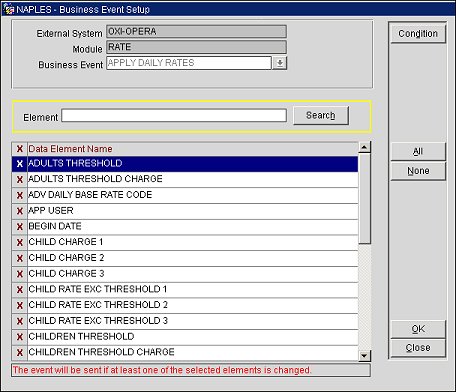
Task: Click the vertical scrollbar thumb
Action: click(364, 198)
